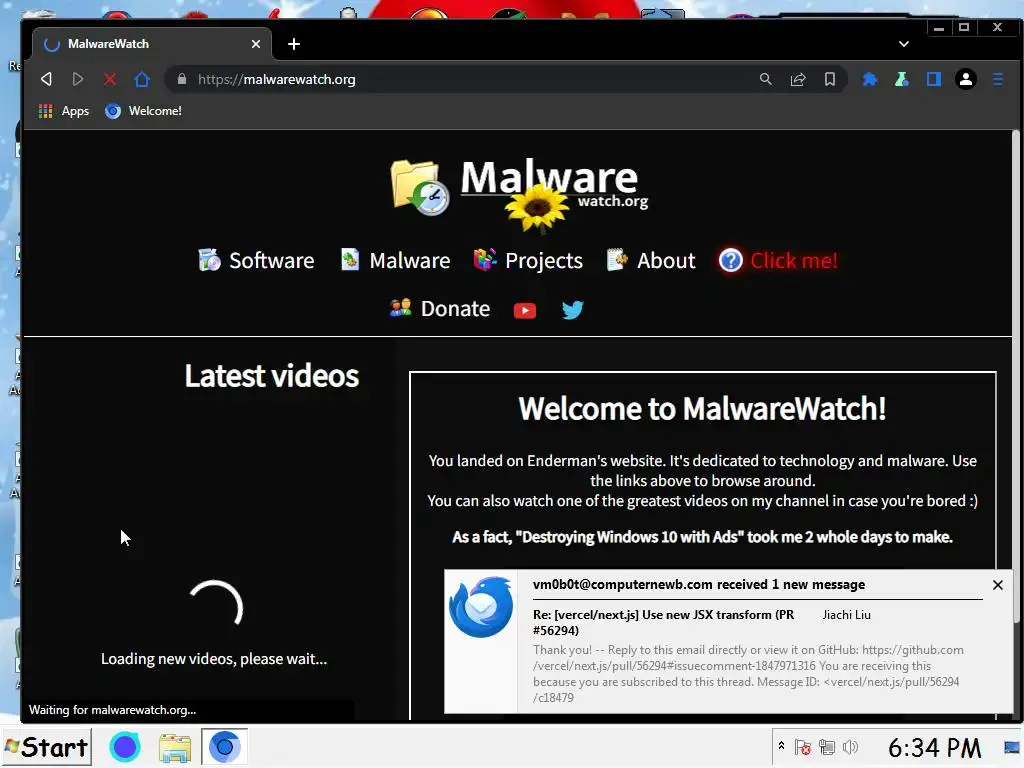Image resolution: width=1024 pixels, height=768 pixels.
Task: Click the padlock site security icon
Action: pos(182,79)
